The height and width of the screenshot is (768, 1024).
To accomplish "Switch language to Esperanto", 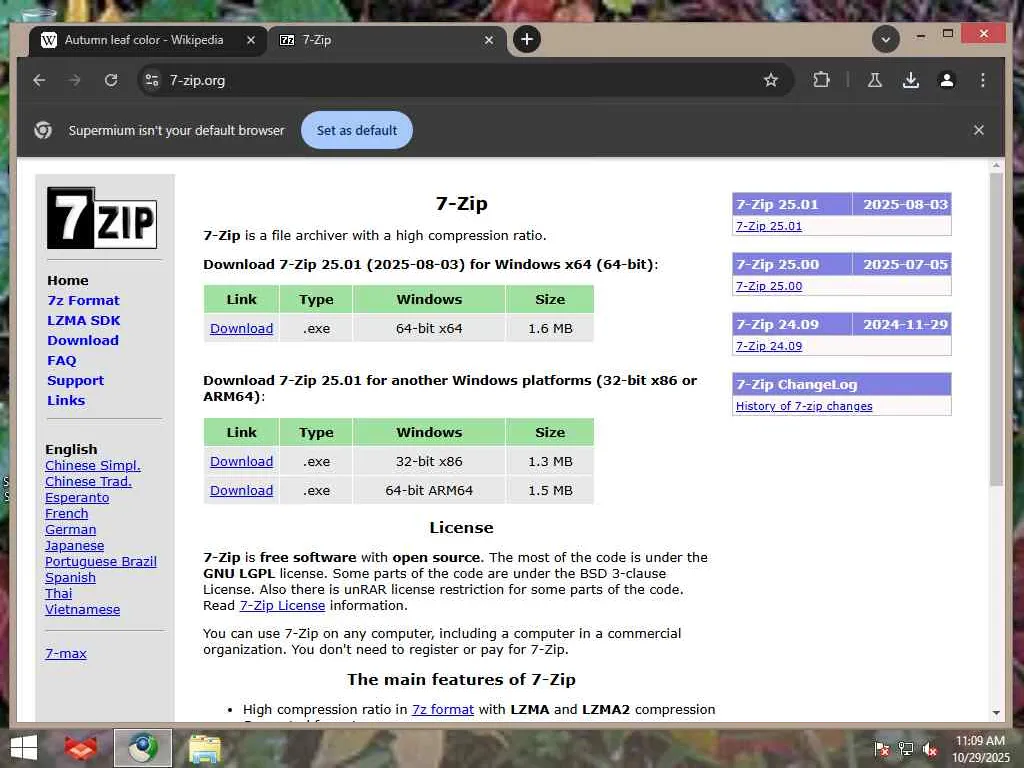I will tap(77, 498).
